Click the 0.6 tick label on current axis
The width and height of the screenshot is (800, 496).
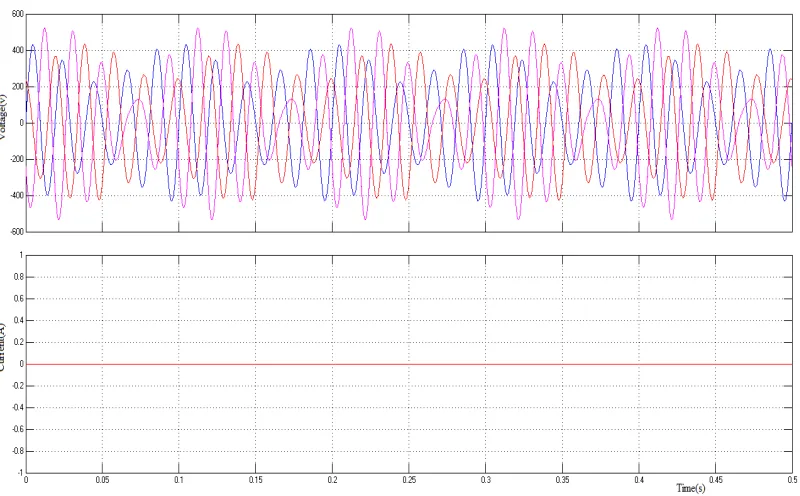[19, 299]
